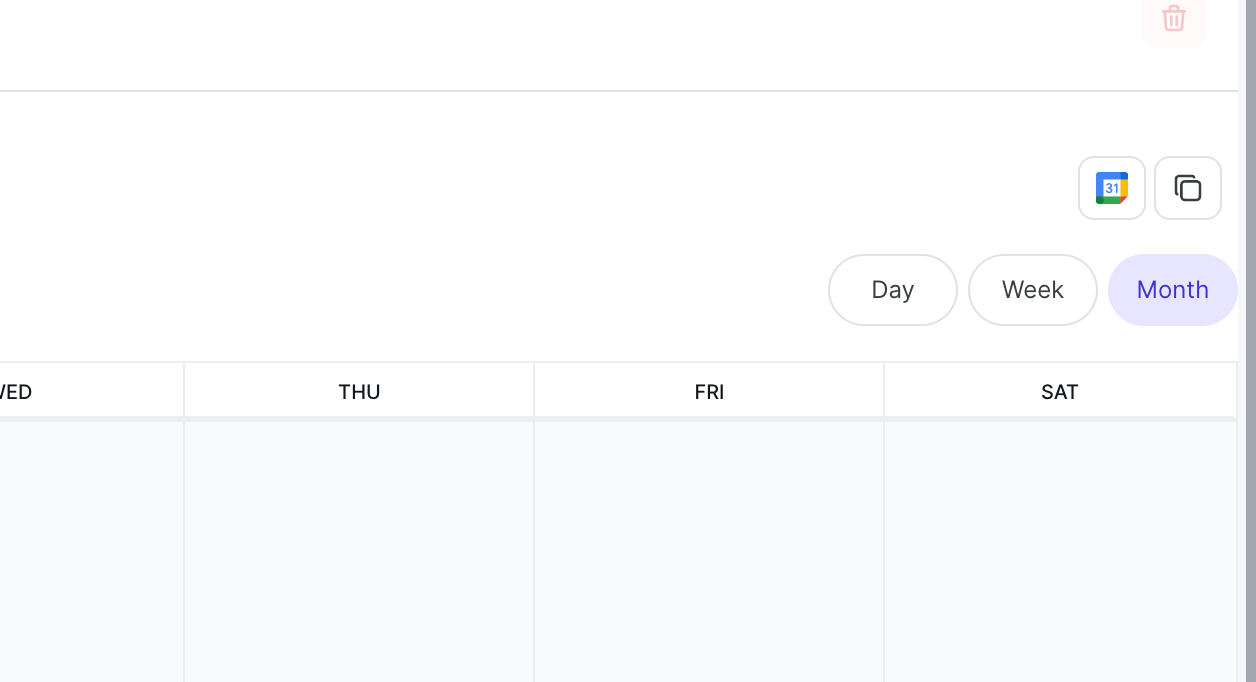Switch to the Day view

pyautogui.click(x=893, y=290)
